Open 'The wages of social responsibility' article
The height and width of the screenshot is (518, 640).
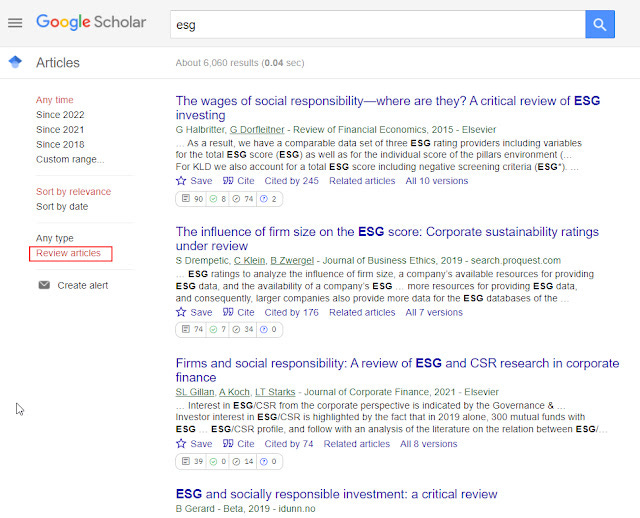click(x=388, y=108)
